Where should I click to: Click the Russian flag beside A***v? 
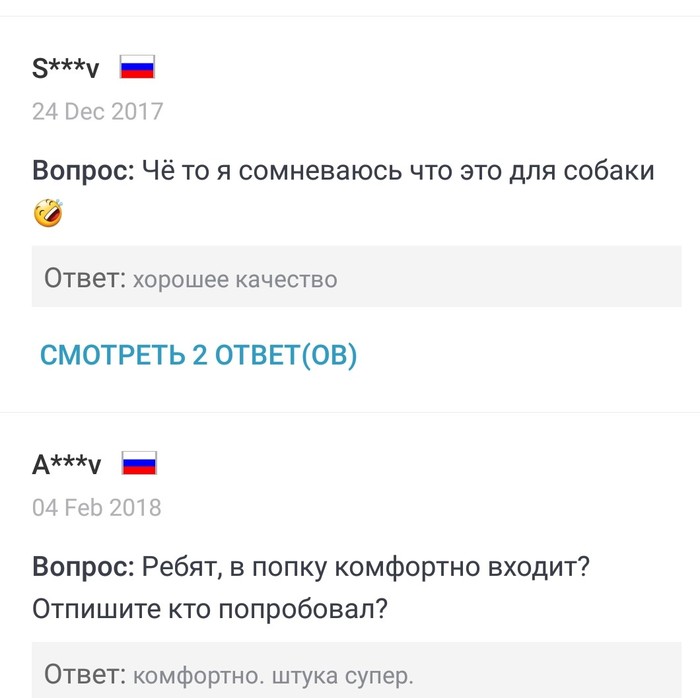pyautogui.click(x=139, y=464)
